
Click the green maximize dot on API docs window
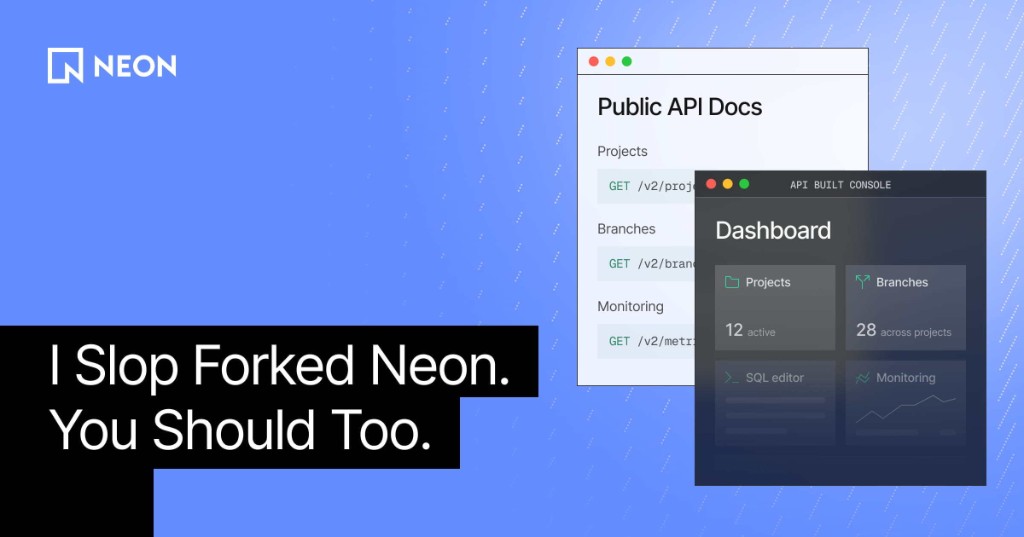click(627, 61)
